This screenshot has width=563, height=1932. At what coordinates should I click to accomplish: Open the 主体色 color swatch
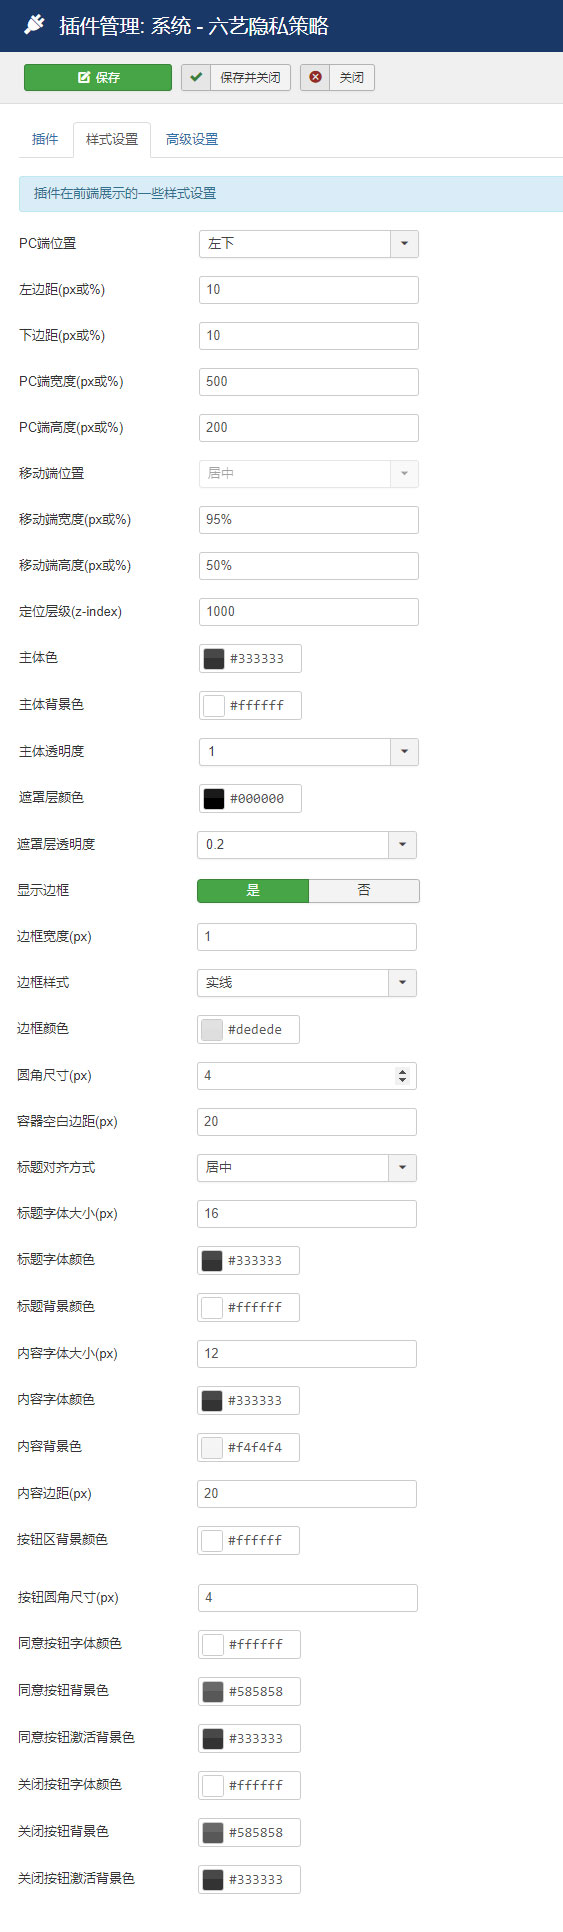(x=214, y=658)
